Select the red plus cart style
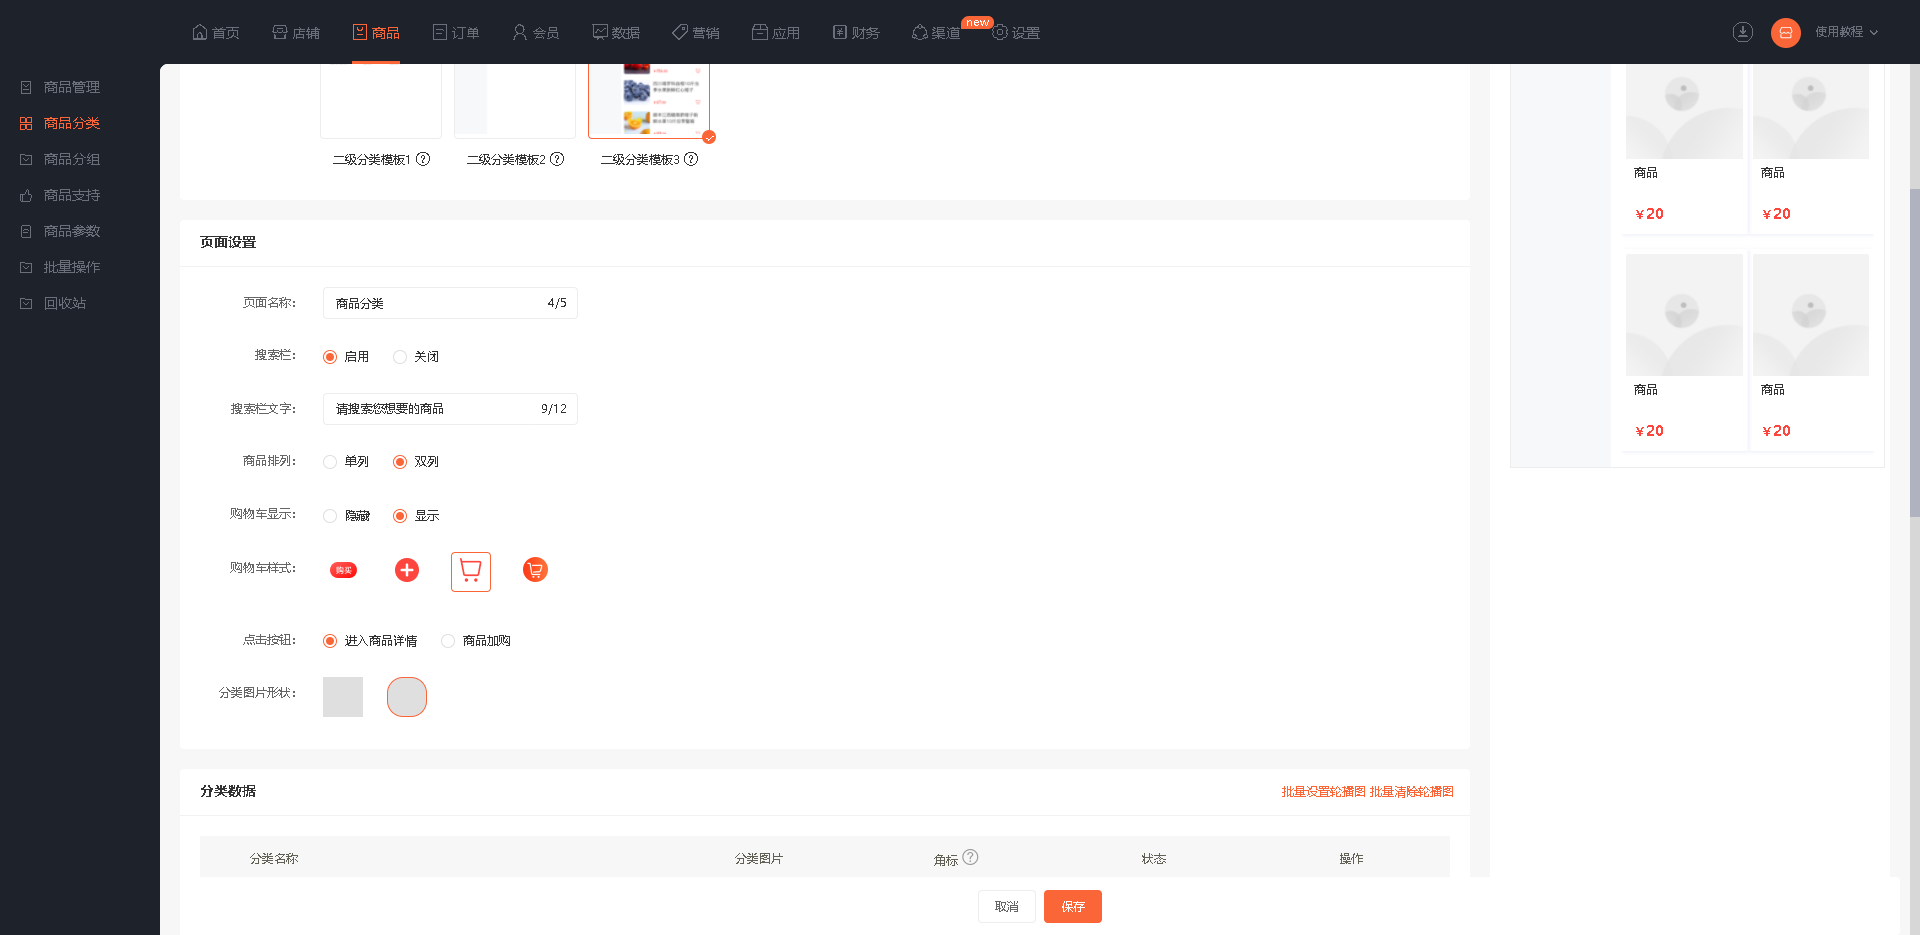 (407, 570)
